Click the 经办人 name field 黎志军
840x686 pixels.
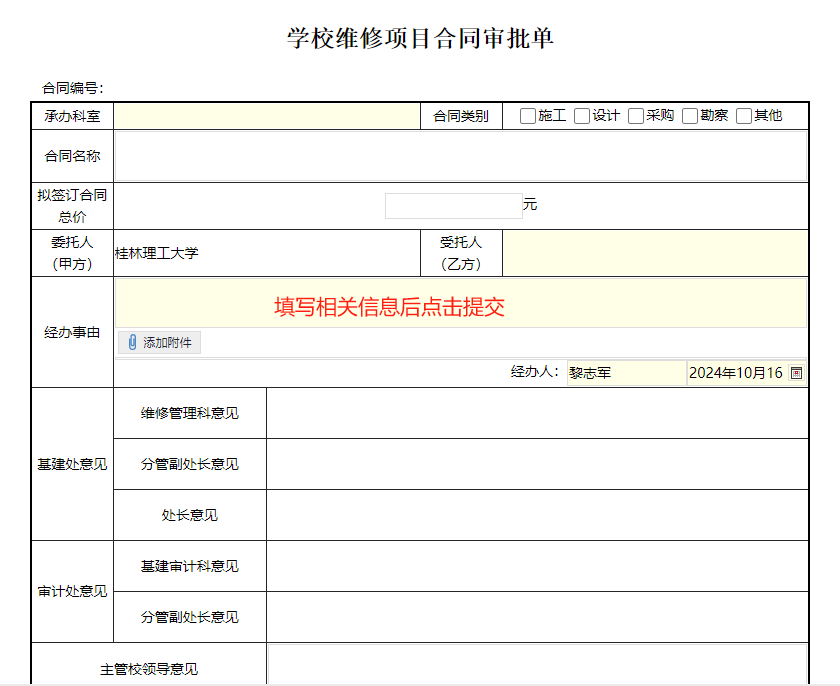(626, 373)
